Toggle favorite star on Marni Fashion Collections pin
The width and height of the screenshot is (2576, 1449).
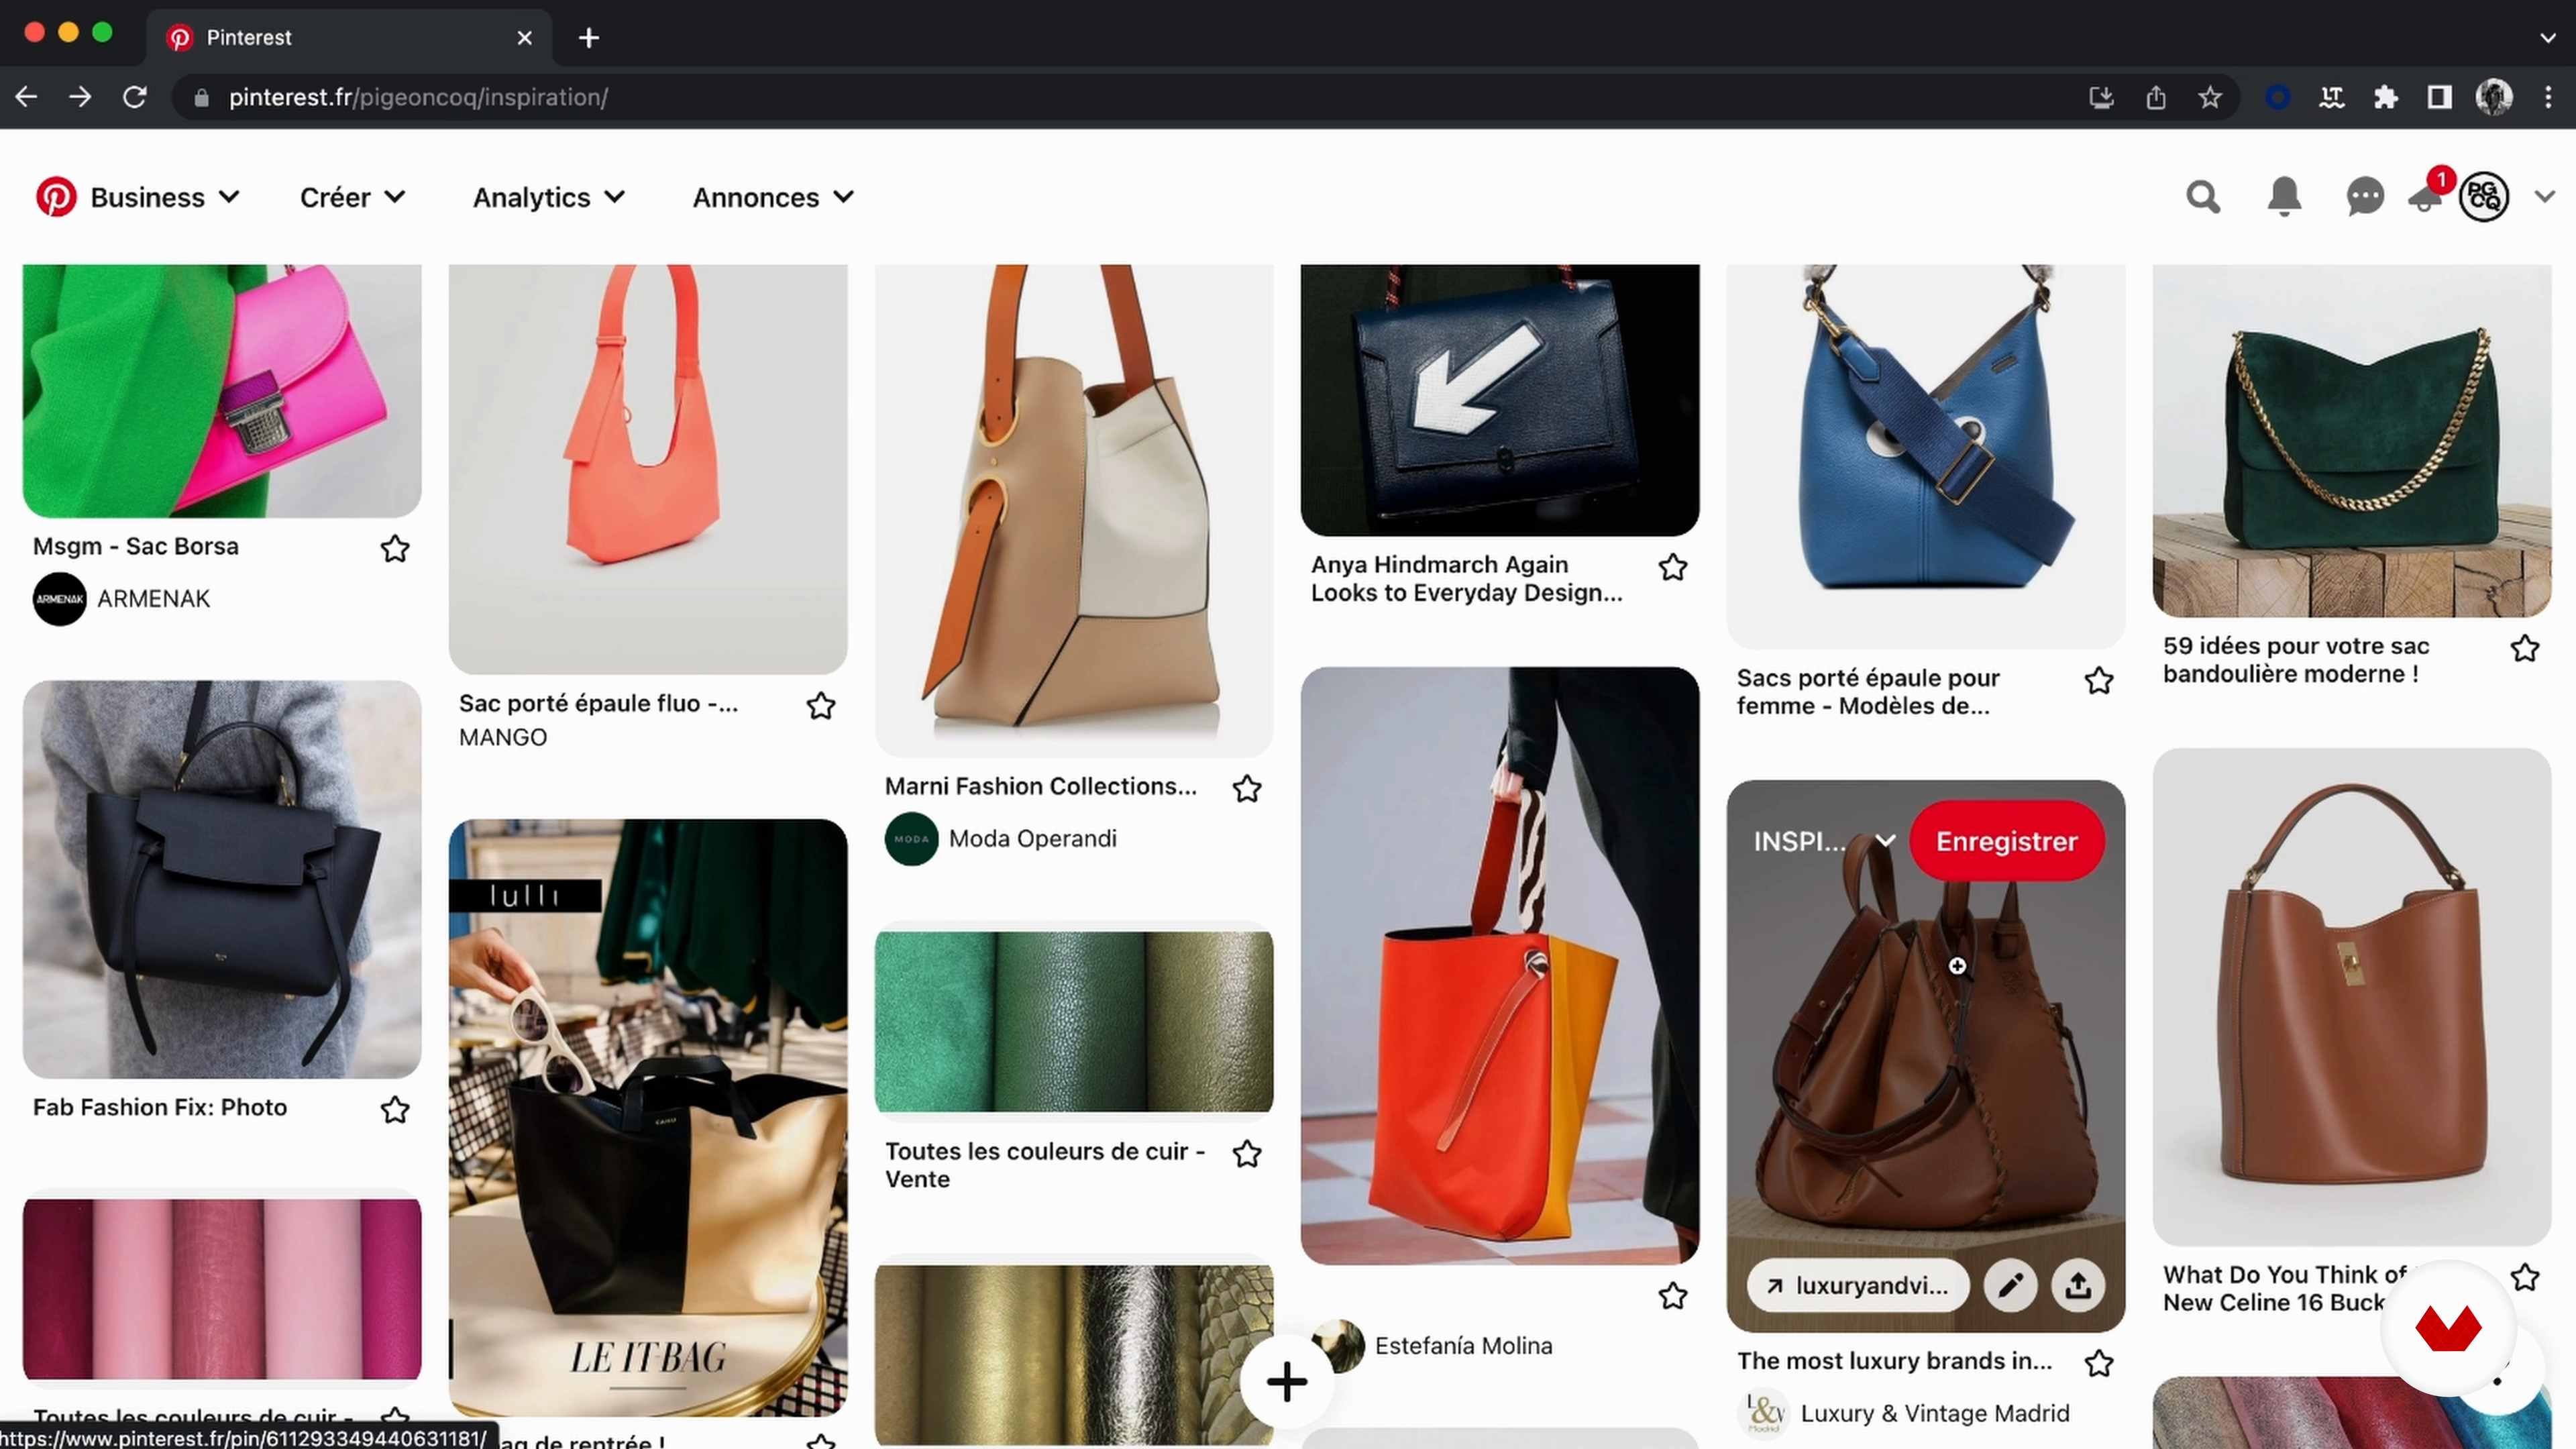[x=1247, y=789]
